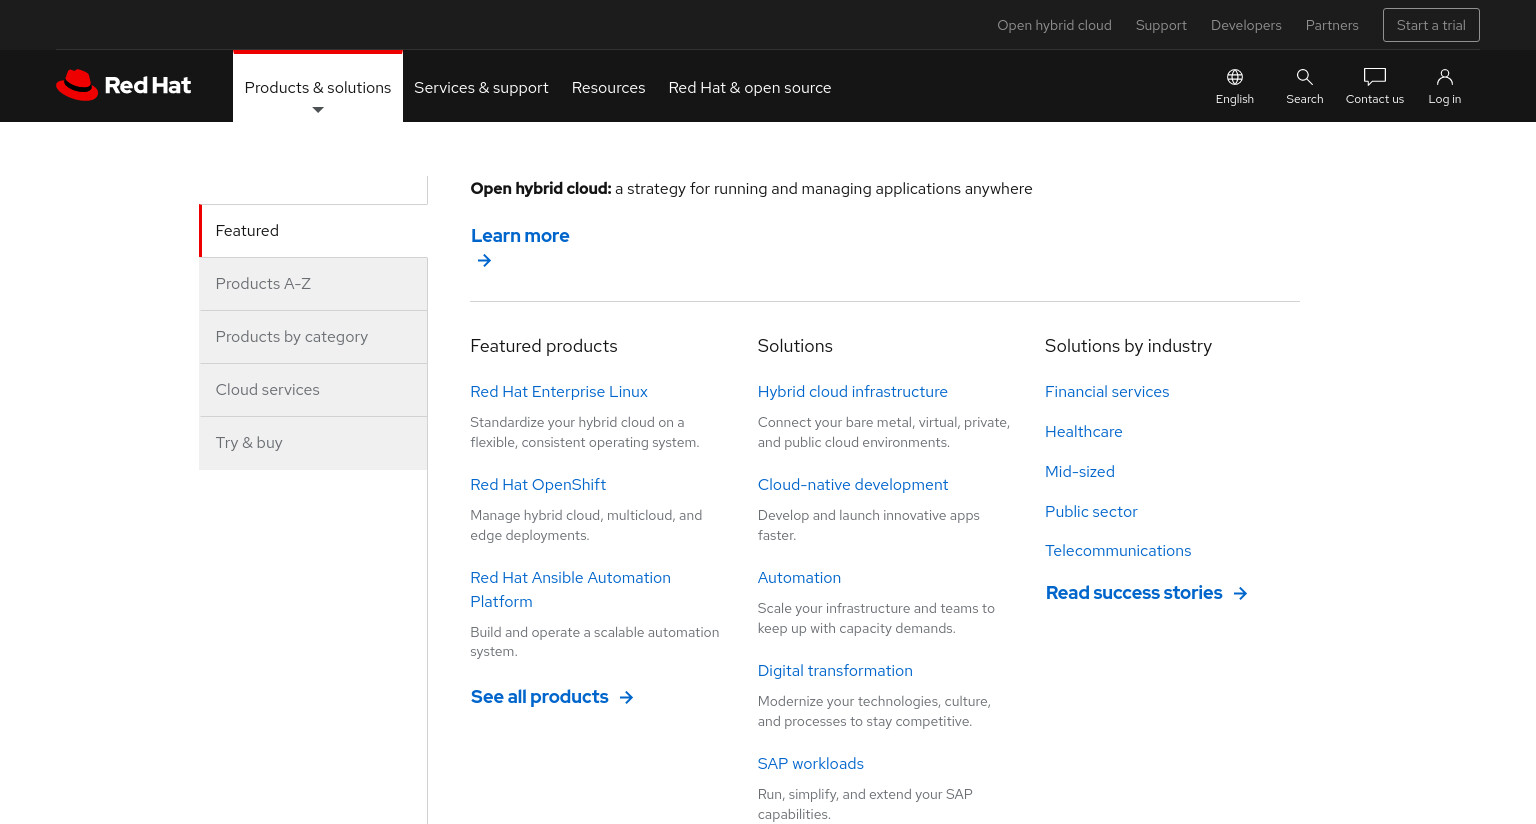Open the Telecommunications link

coord(1118,551)
